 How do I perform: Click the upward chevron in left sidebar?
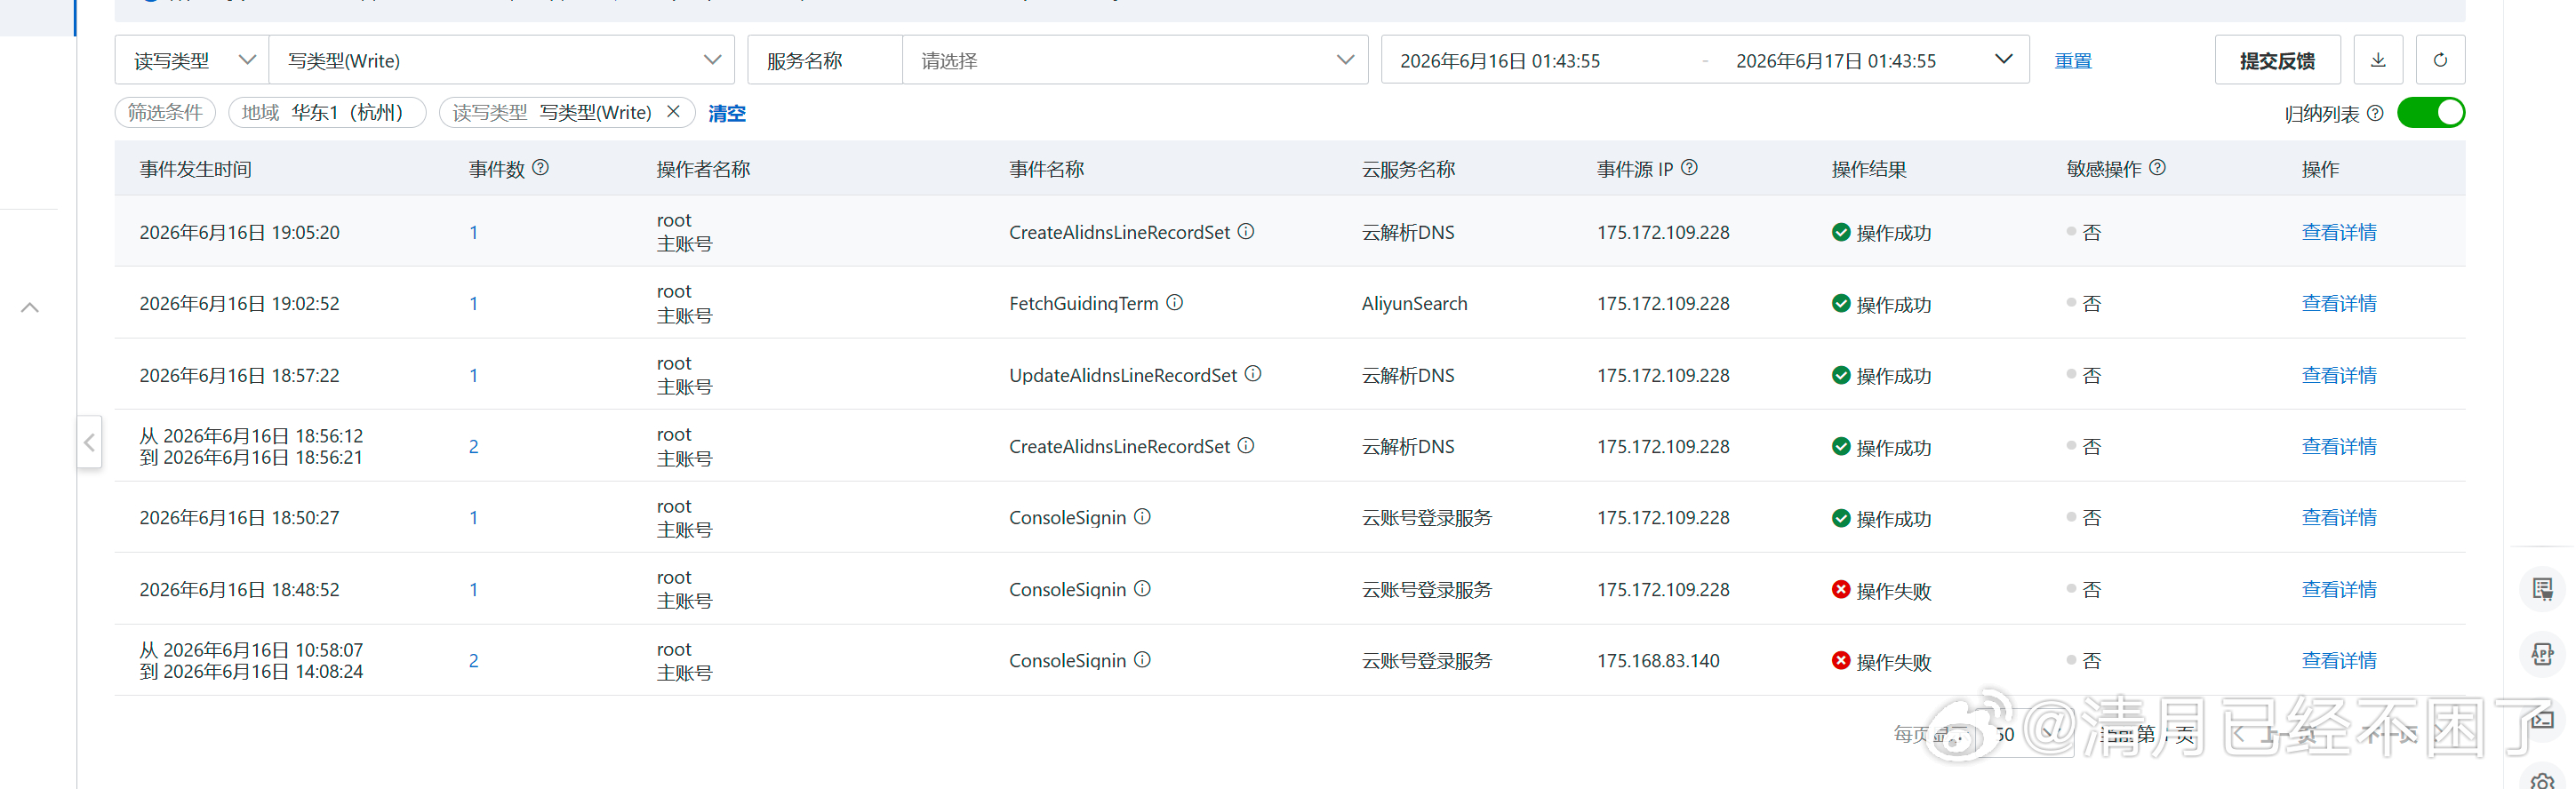click(30, 307)
